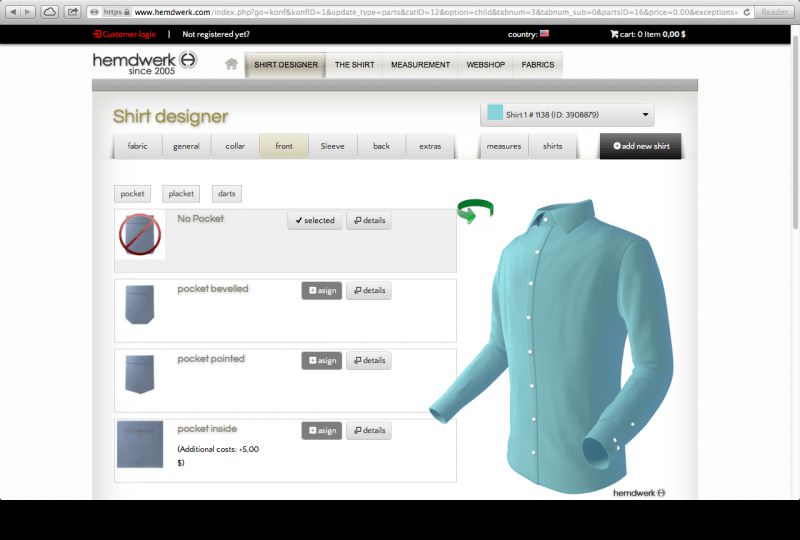This screenshot has width=800, height=540.
Task: Select placket sub-tab
Action: 181,193
